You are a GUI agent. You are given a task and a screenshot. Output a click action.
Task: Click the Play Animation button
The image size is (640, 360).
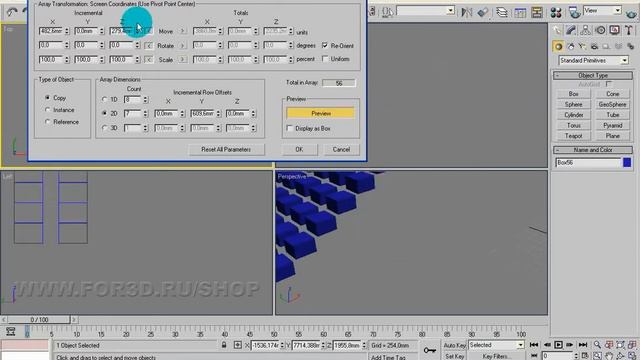(558, 345)
